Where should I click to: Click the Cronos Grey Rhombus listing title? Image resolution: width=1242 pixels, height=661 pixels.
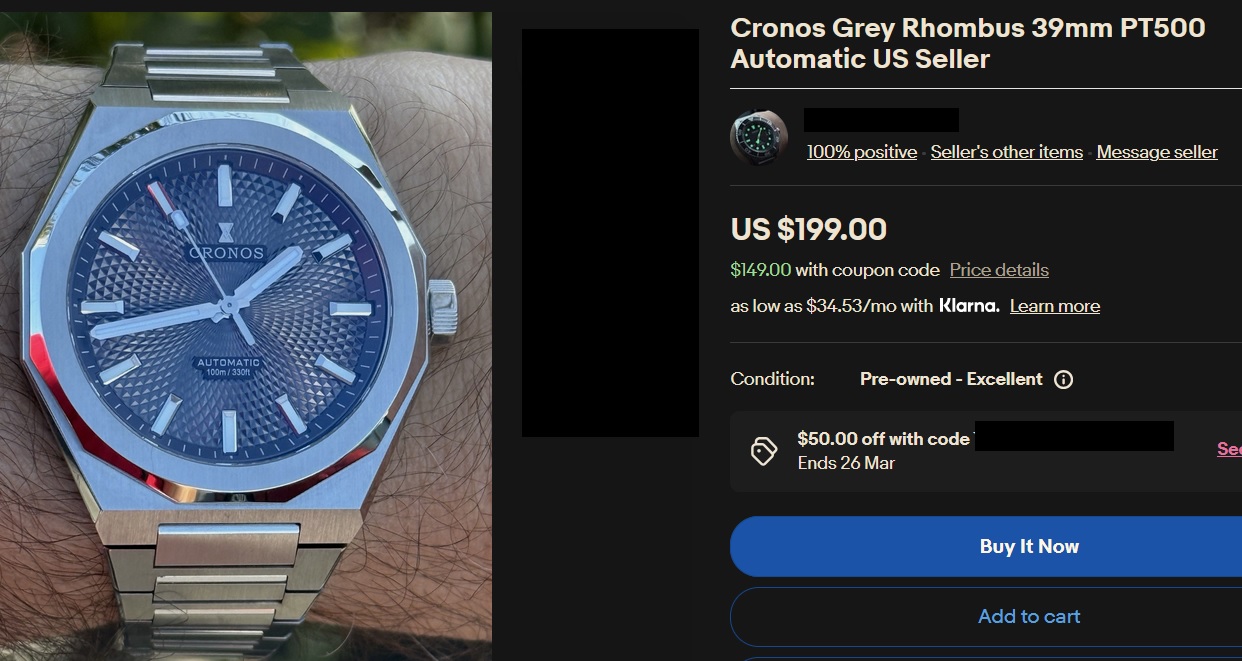(x=967, y=43)
